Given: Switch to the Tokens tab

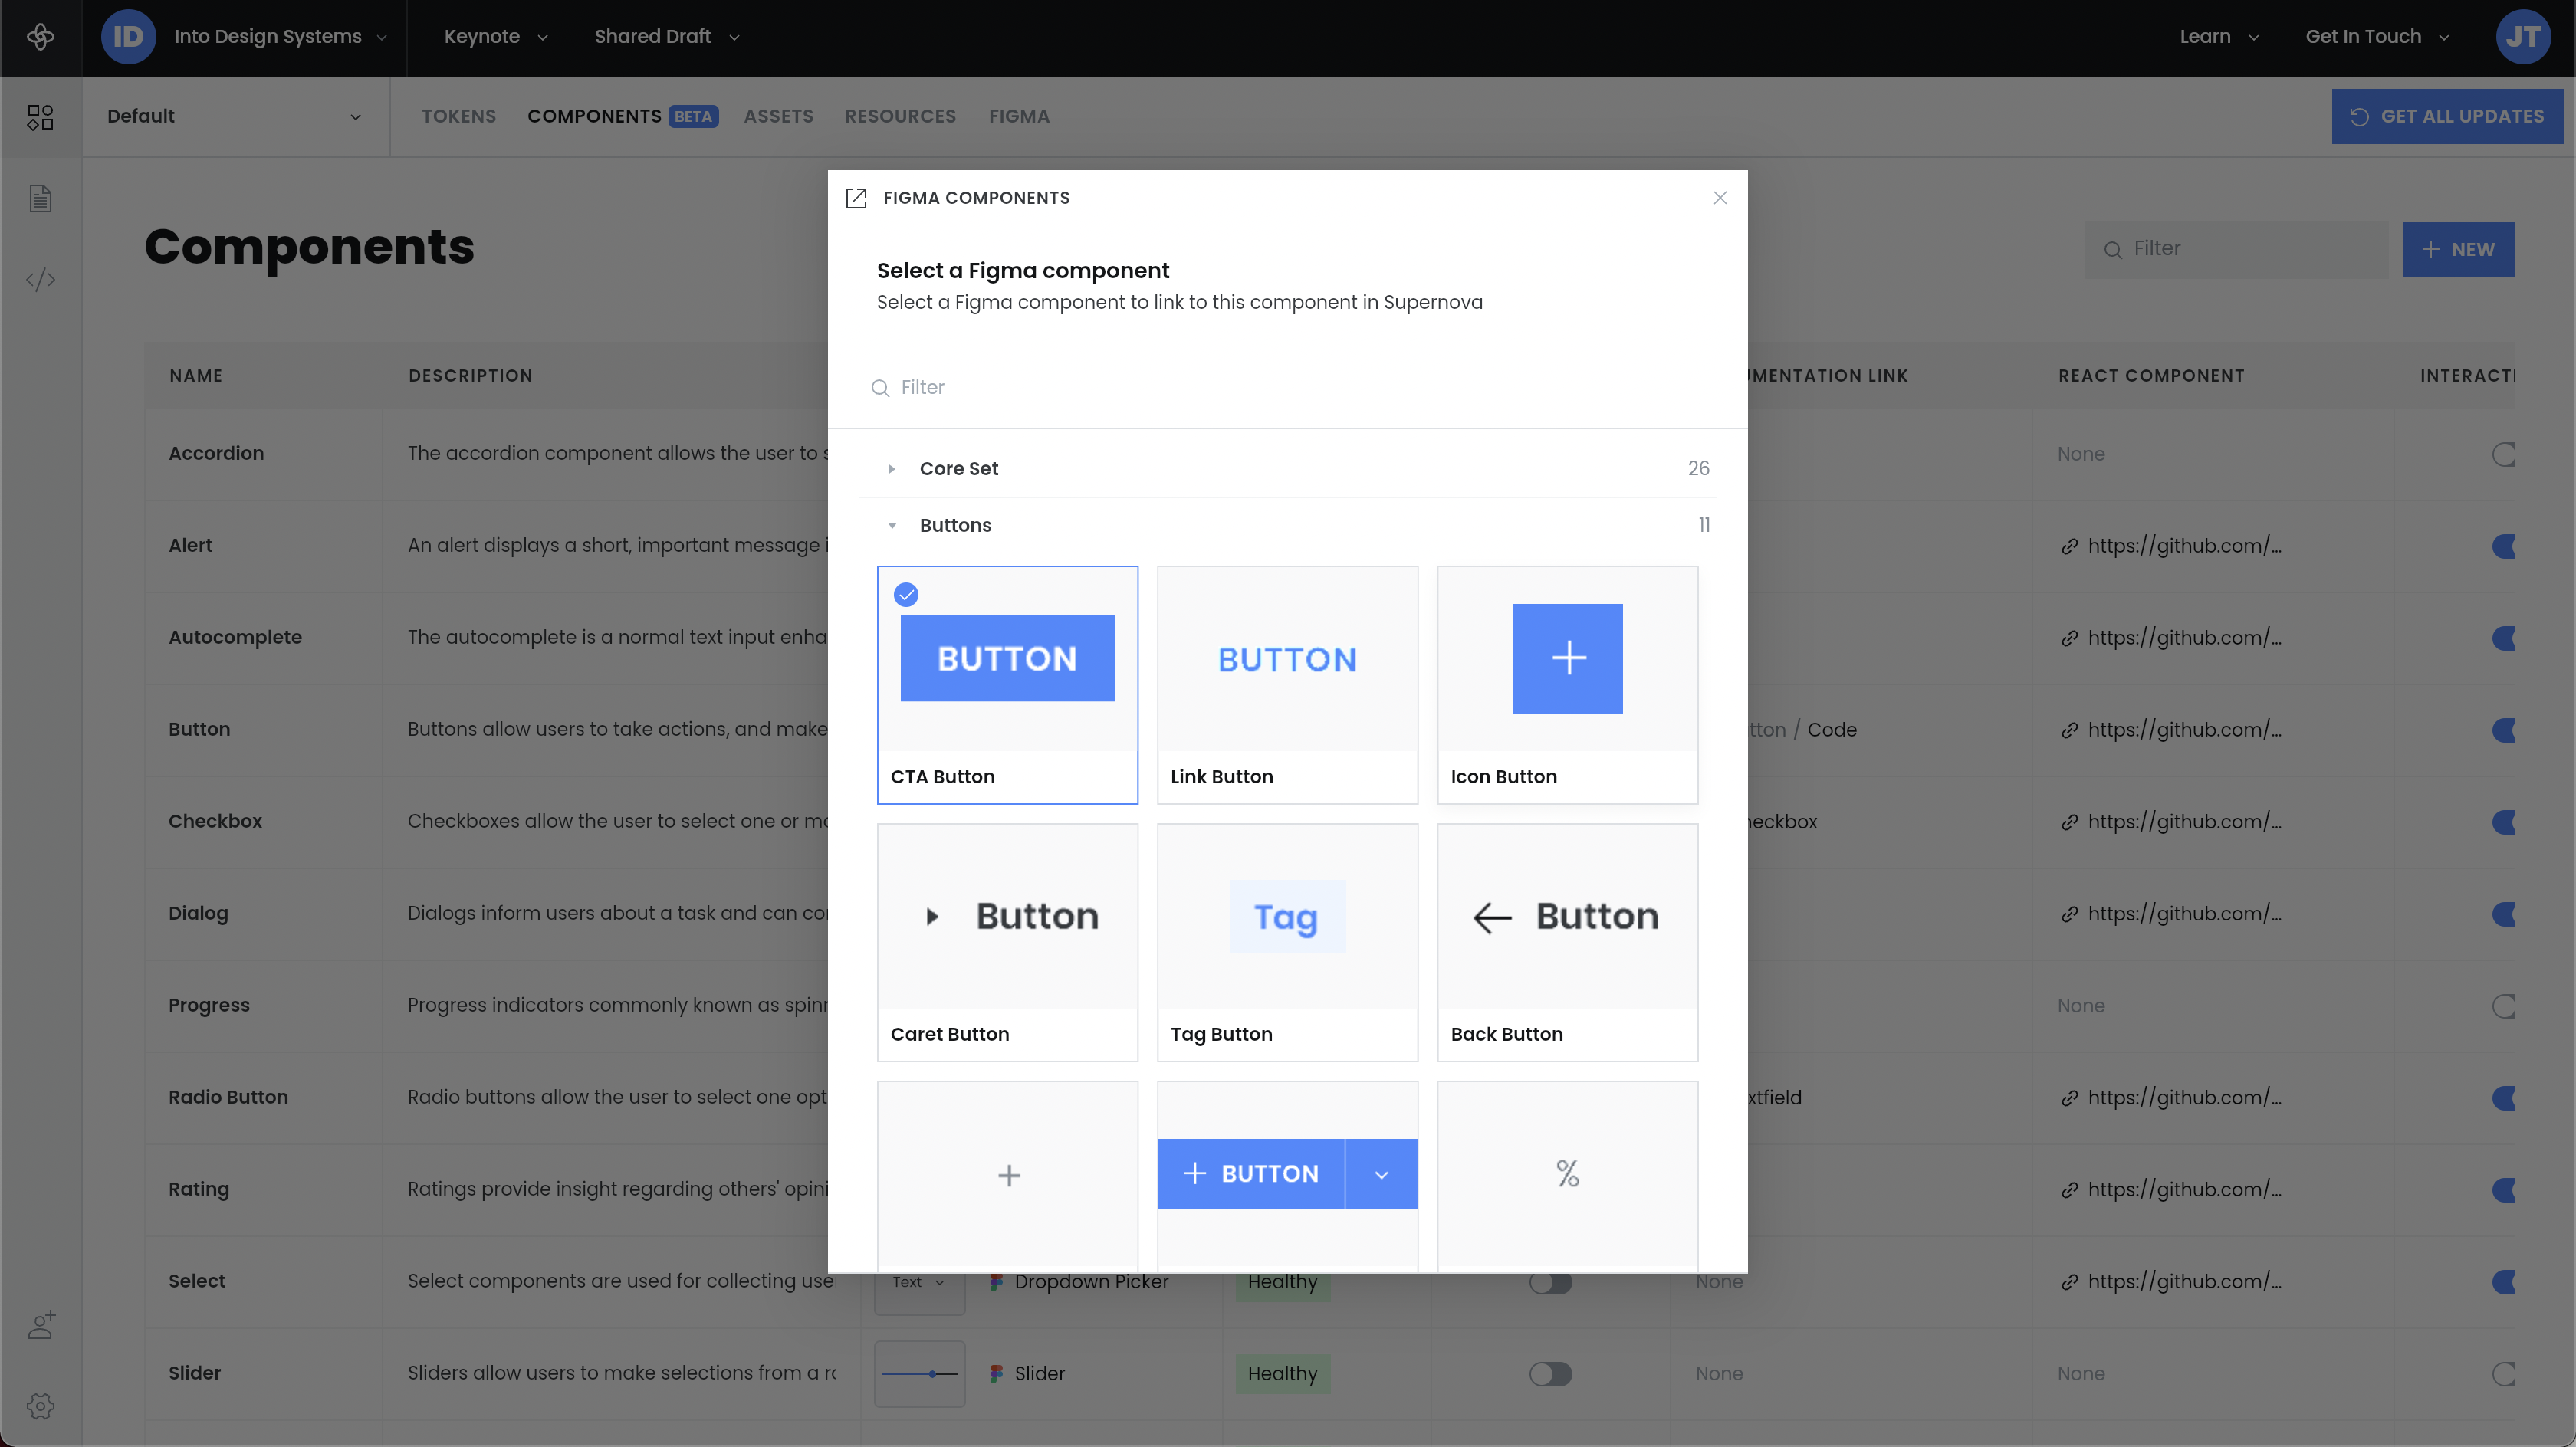Looking at the screenshot, I should pos(458,116).
